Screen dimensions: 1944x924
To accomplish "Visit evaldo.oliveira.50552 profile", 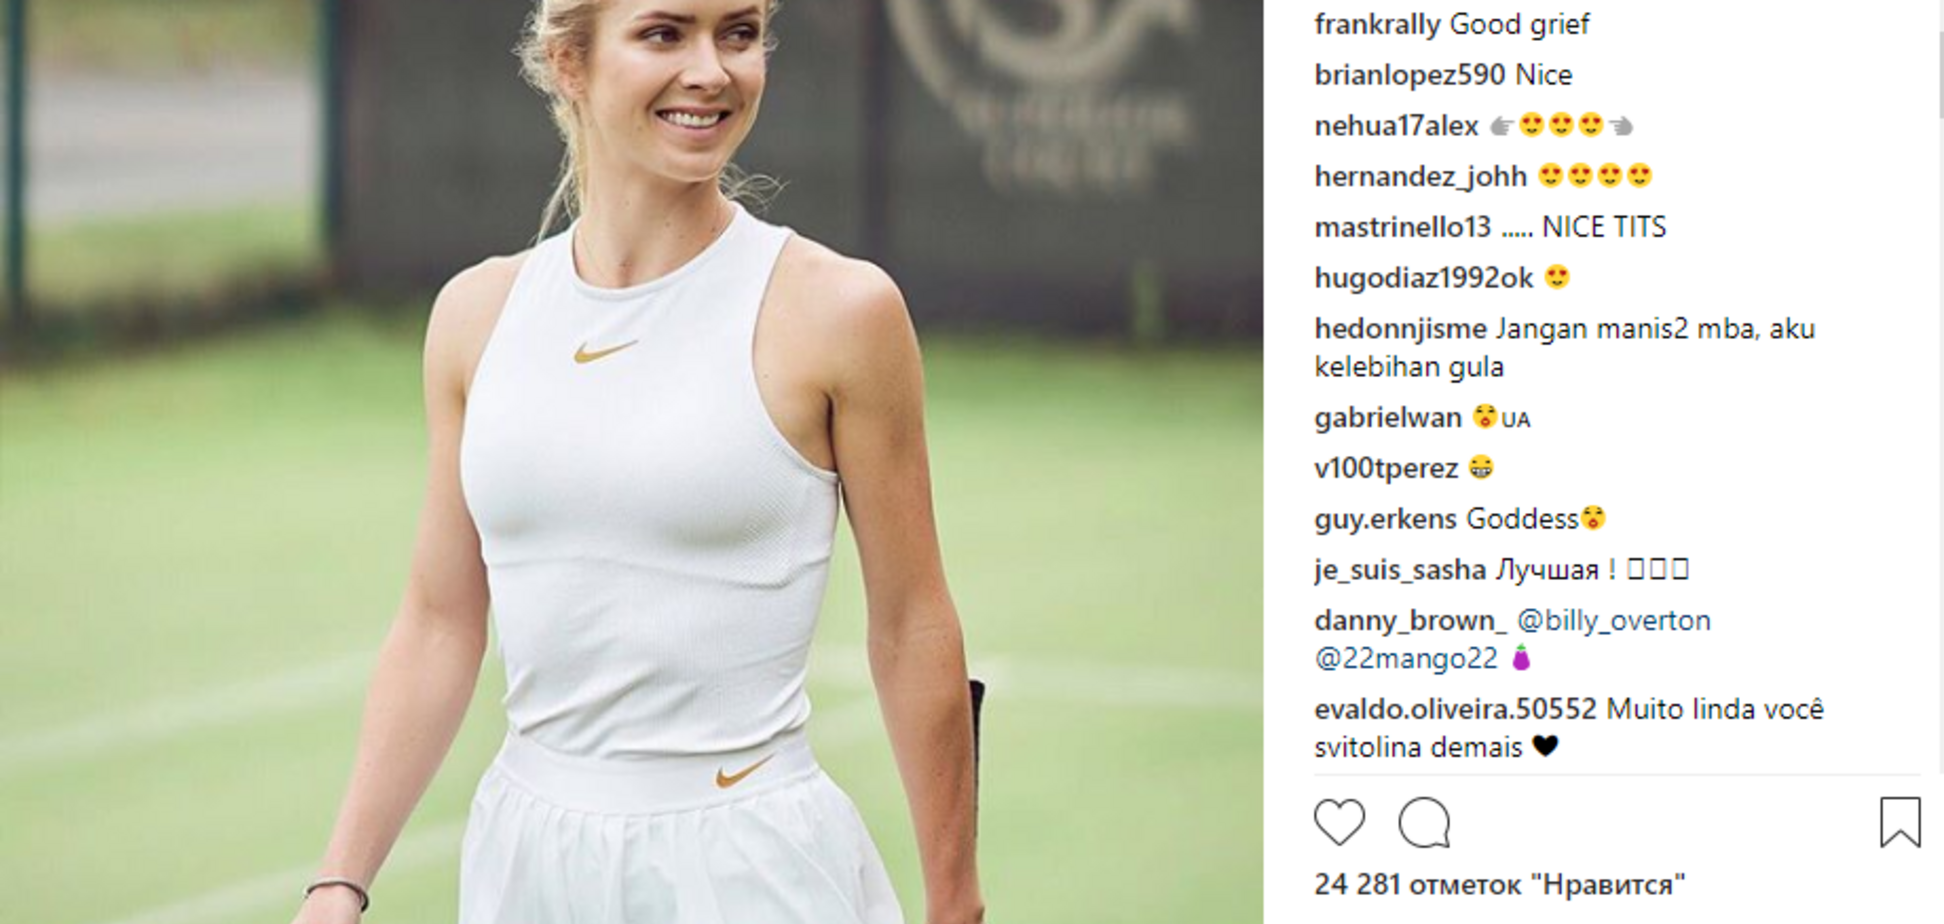I will click(1455, 710).
